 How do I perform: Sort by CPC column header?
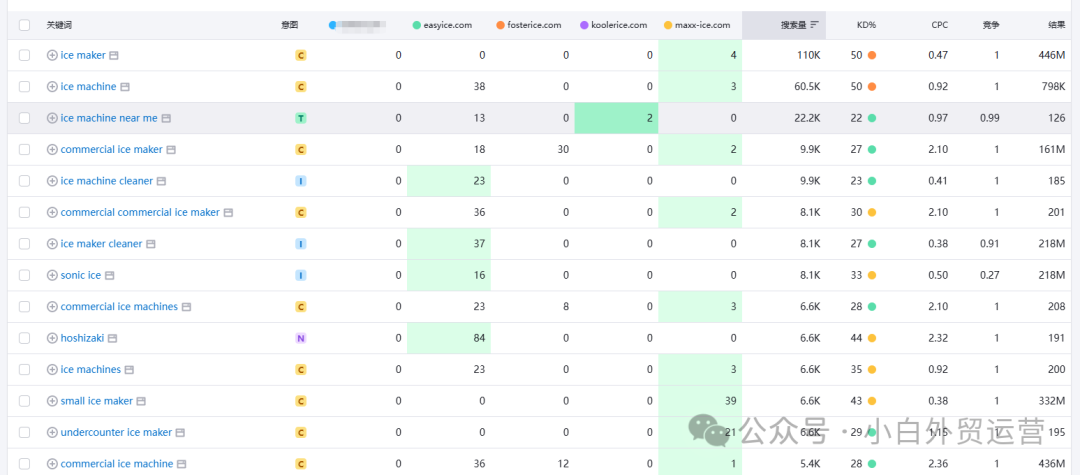click(939, 25)
